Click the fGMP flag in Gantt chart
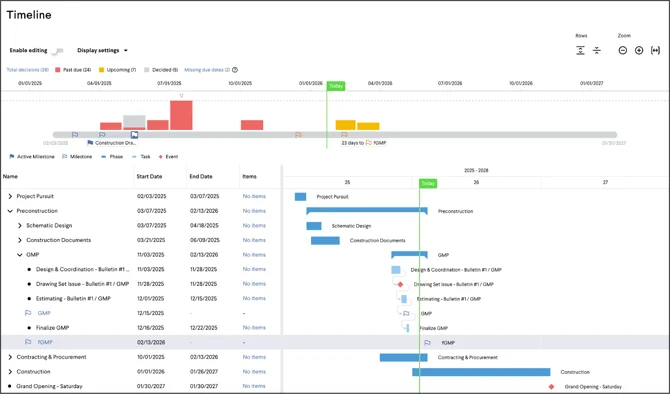Image resolution: width=670 pixels, height=394 pixels. pyautogui.click(x=427, y=343)
